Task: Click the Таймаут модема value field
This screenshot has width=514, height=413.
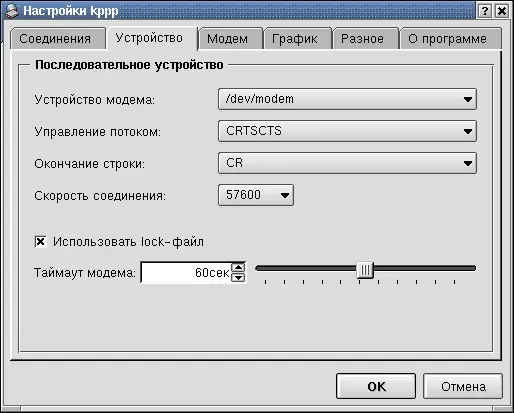Action: coord(186,272)
